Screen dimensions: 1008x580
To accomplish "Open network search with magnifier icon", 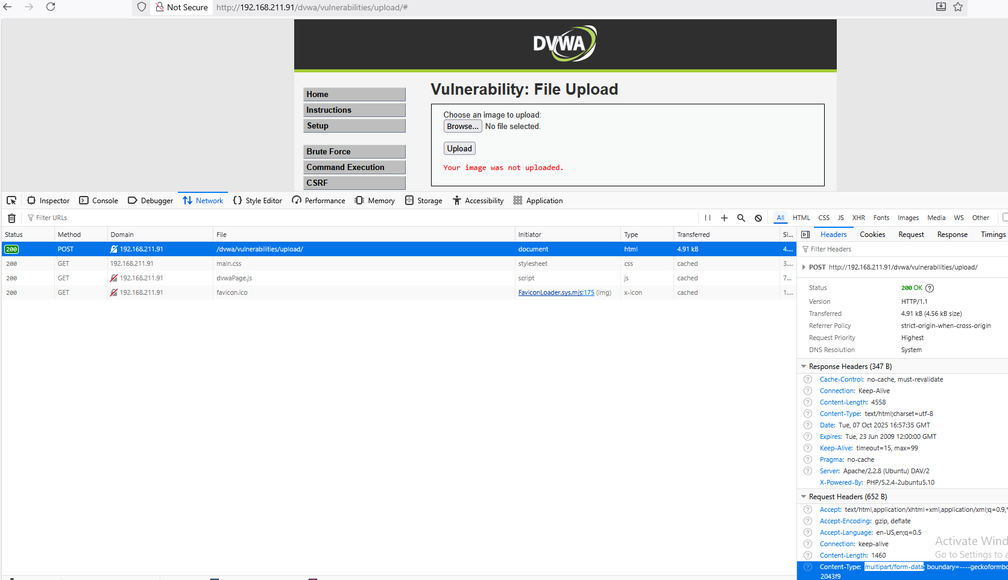I will point(741,218).
